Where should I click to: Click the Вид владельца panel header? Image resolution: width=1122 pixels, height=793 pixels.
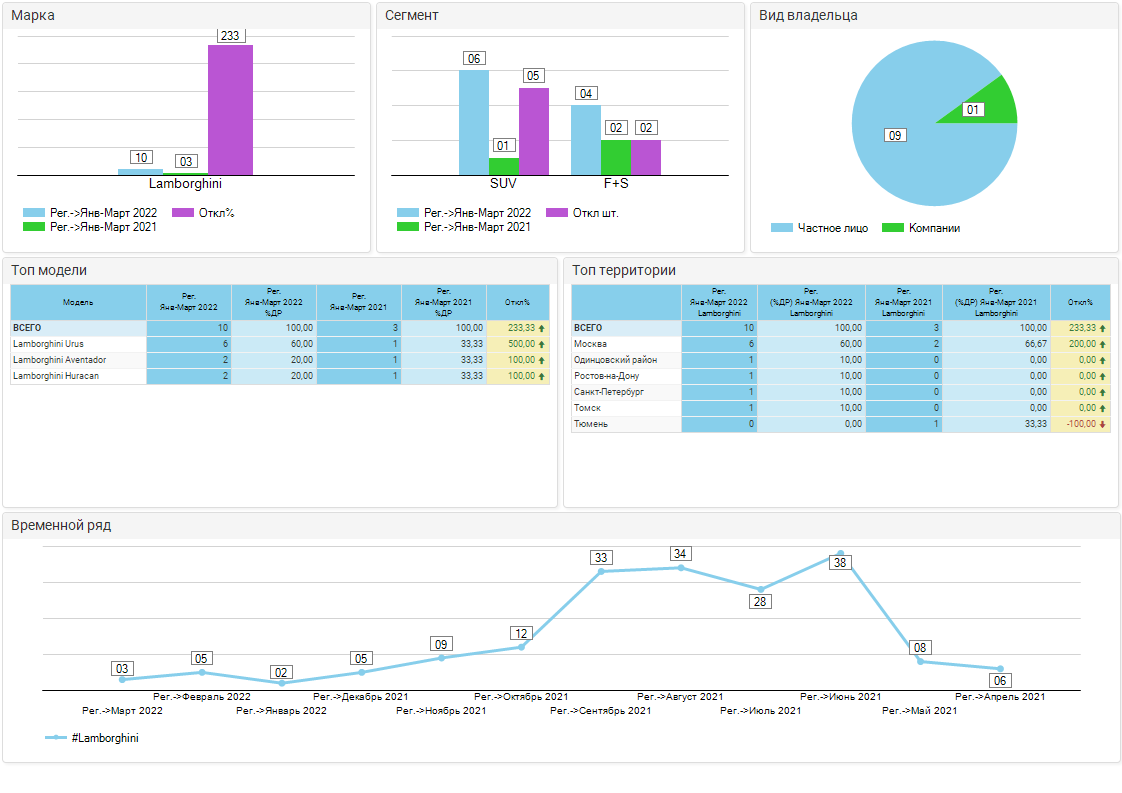pyautogui.click(x=808, y=15)
